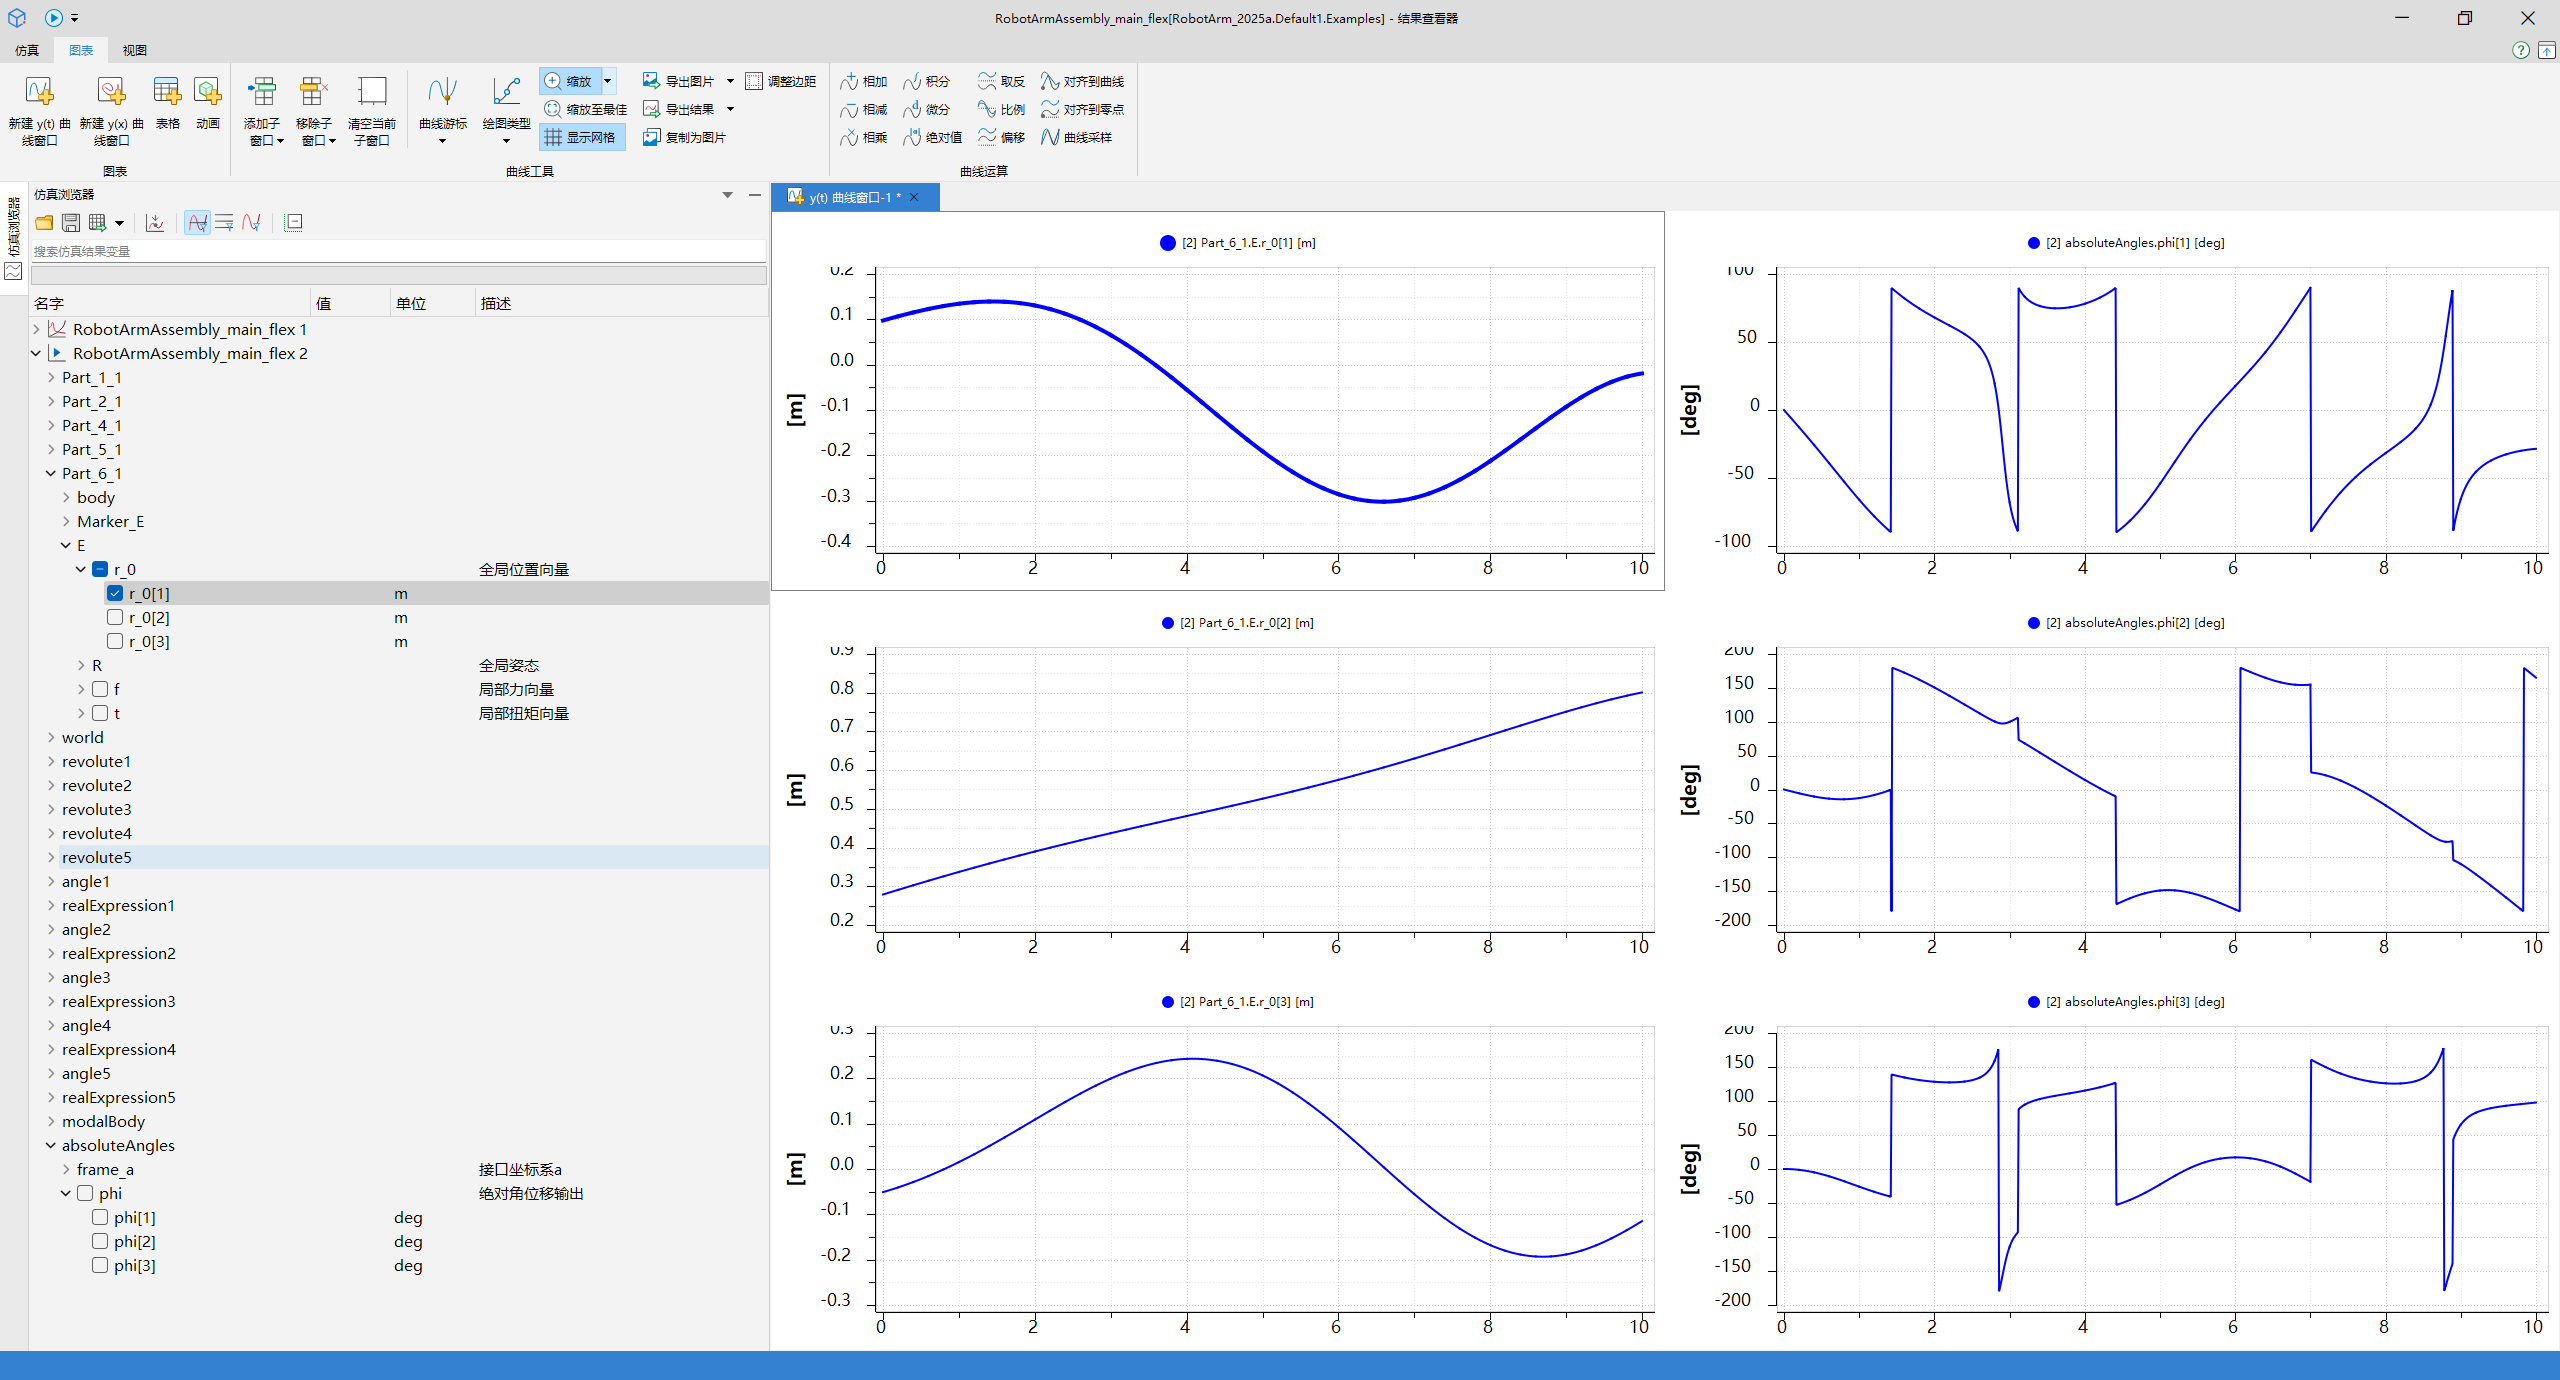Start the 动画 animation tool
Image resolution: width=2560 pixels, height=1380 pixels.
pyautogui.click(x=208, y=103)
